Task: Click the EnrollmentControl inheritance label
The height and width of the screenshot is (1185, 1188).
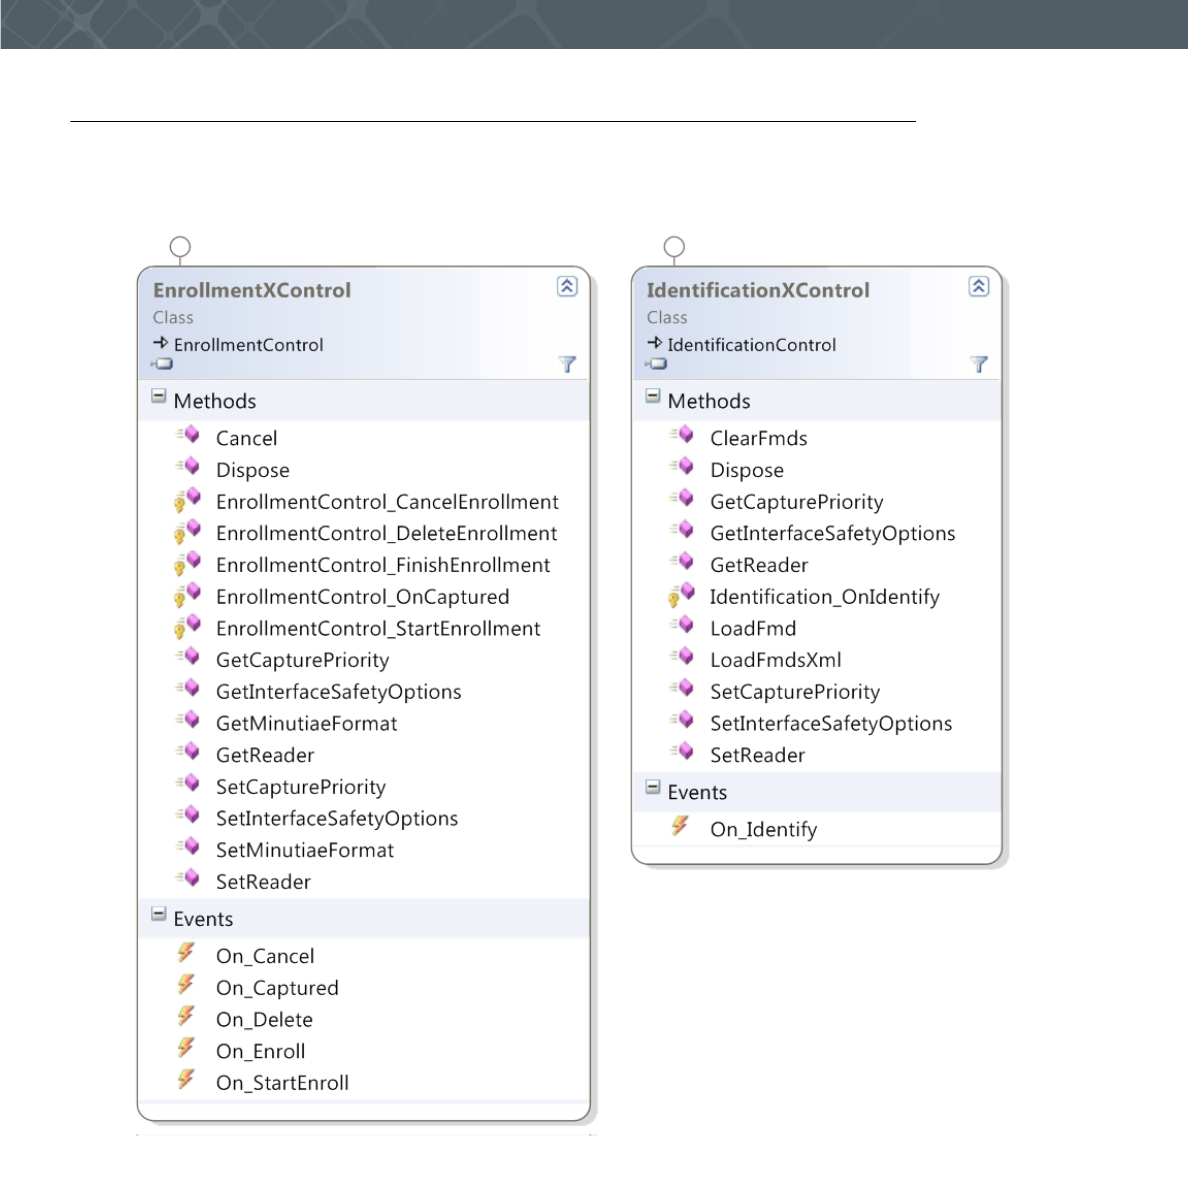Action: (x=248, y=345)
